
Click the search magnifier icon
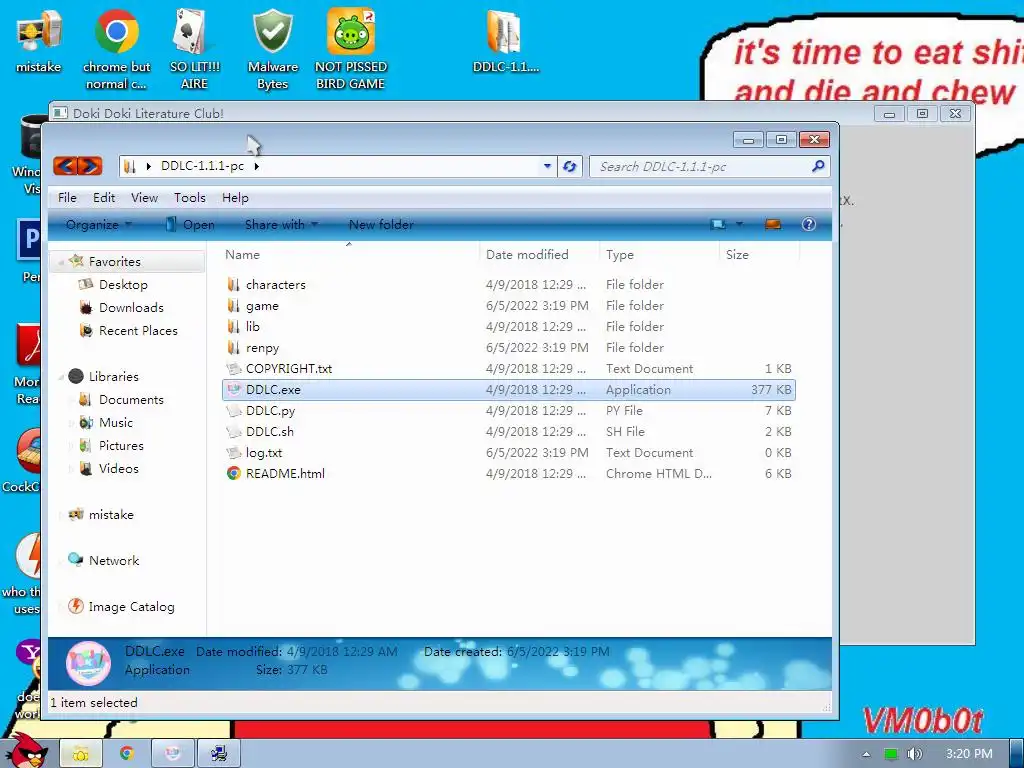click(818, 167)
